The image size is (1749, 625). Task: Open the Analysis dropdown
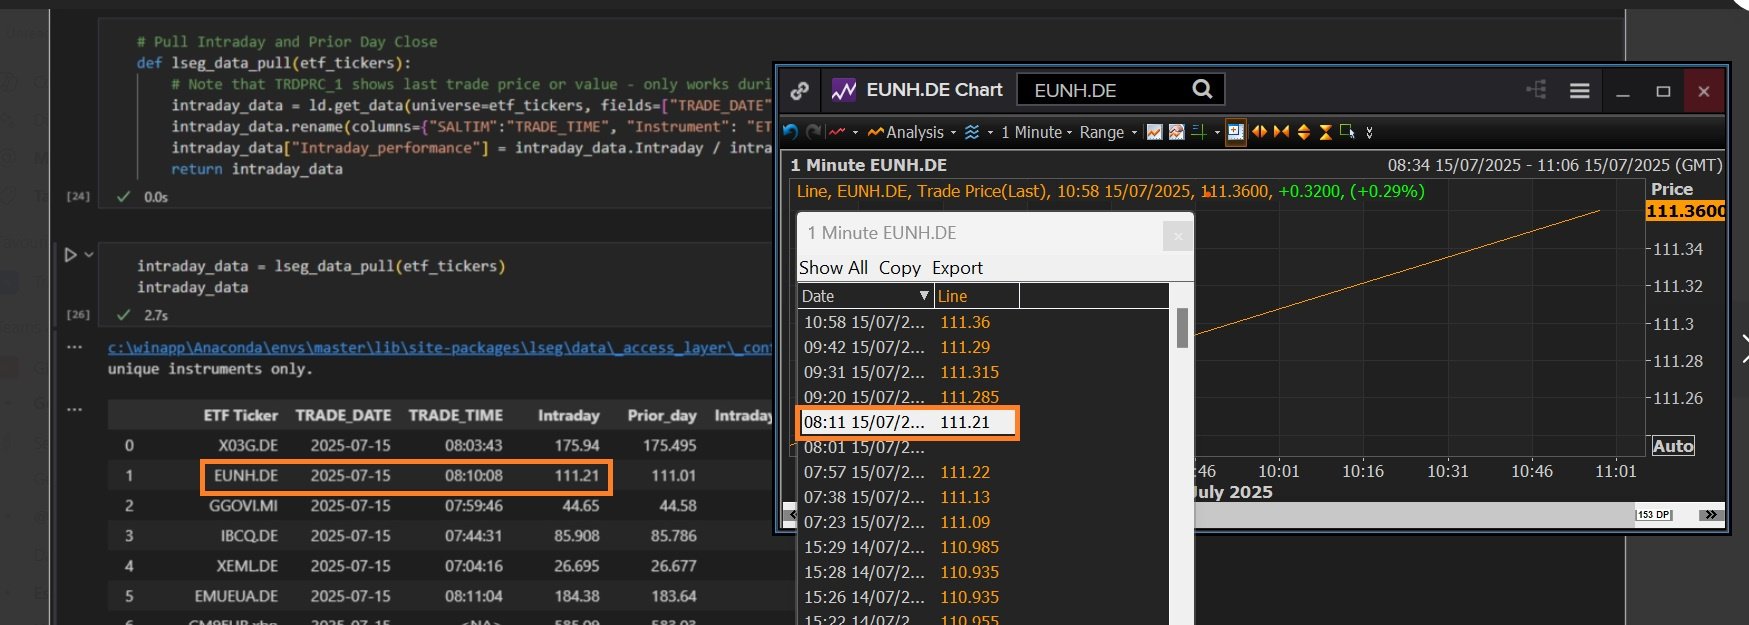pos(911,132)
